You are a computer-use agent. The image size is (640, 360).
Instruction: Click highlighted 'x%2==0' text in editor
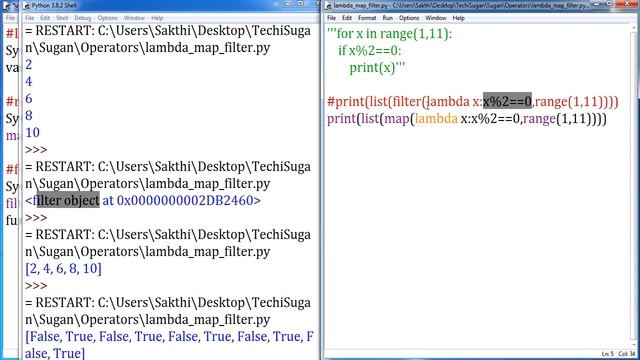pos(507,101)
